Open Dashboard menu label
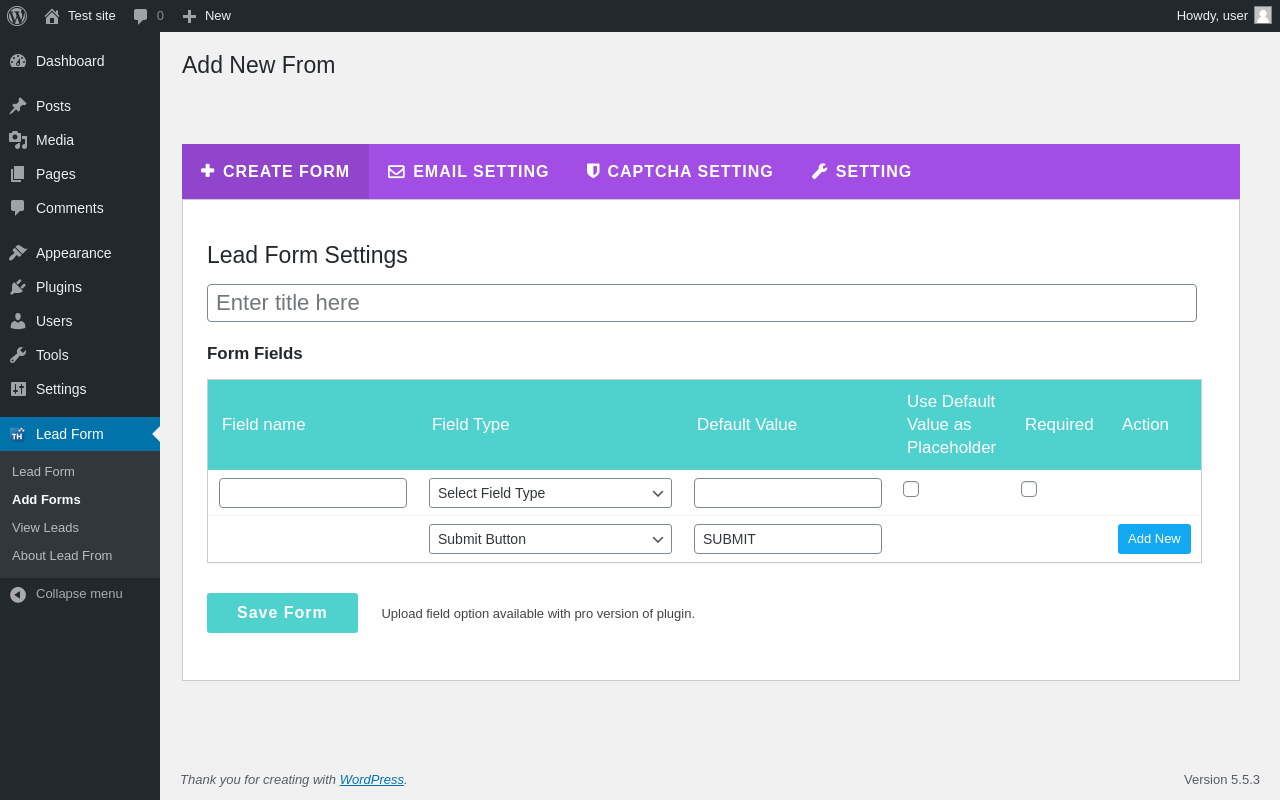The image size is (1280, 800). coord(70,61)
